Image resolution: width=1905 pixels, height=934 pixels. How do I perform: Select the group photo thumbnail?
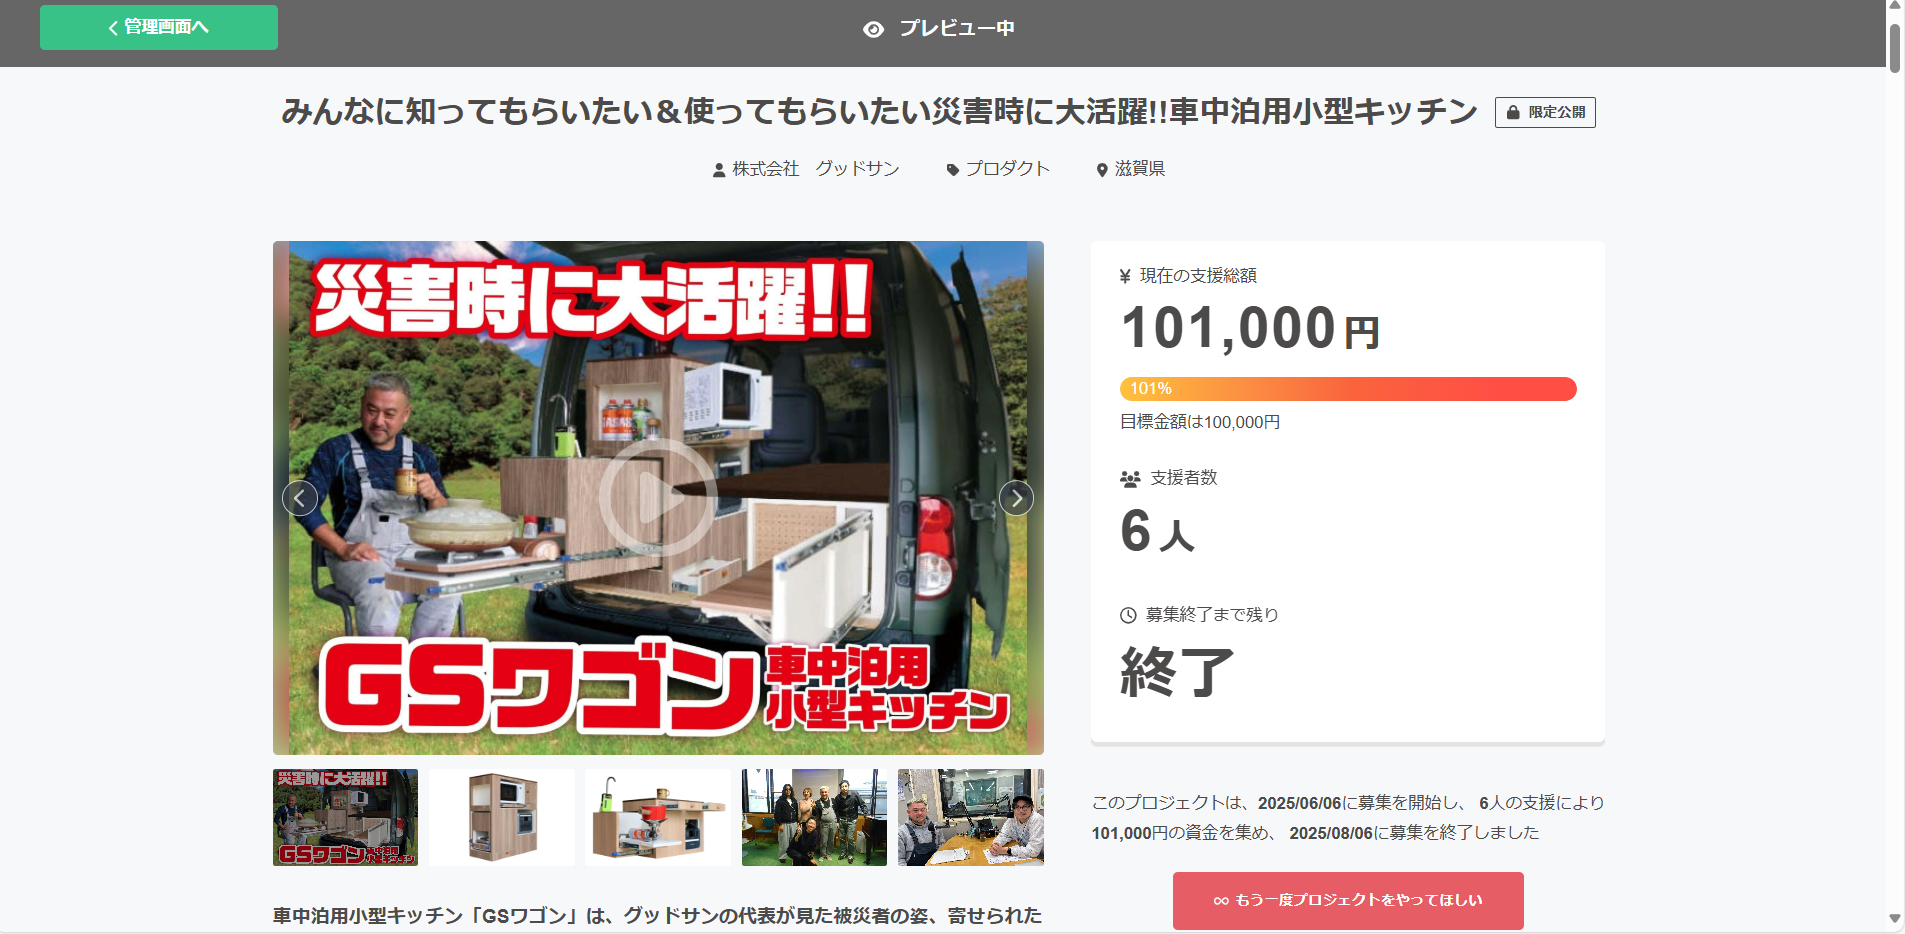click(814, 817)
